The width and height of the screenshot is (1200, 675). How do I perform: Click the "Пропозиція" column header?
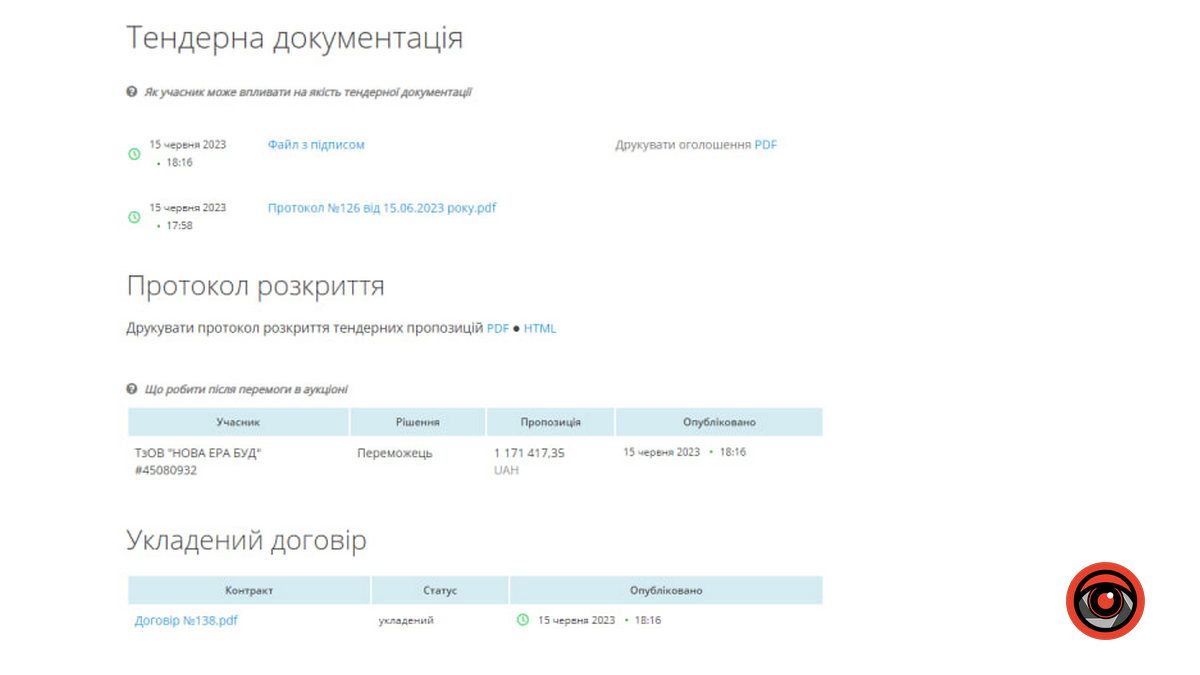tap(549, 421)
